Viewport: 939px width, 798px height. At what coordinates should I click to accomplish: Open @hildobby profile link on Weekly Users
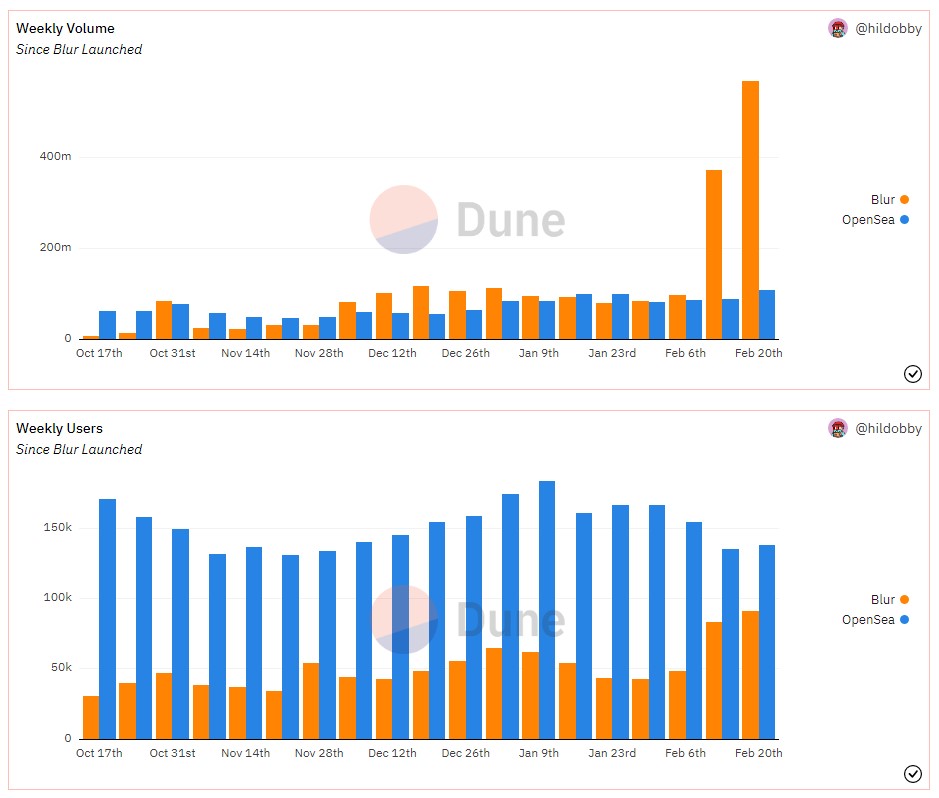click(888, 428)
